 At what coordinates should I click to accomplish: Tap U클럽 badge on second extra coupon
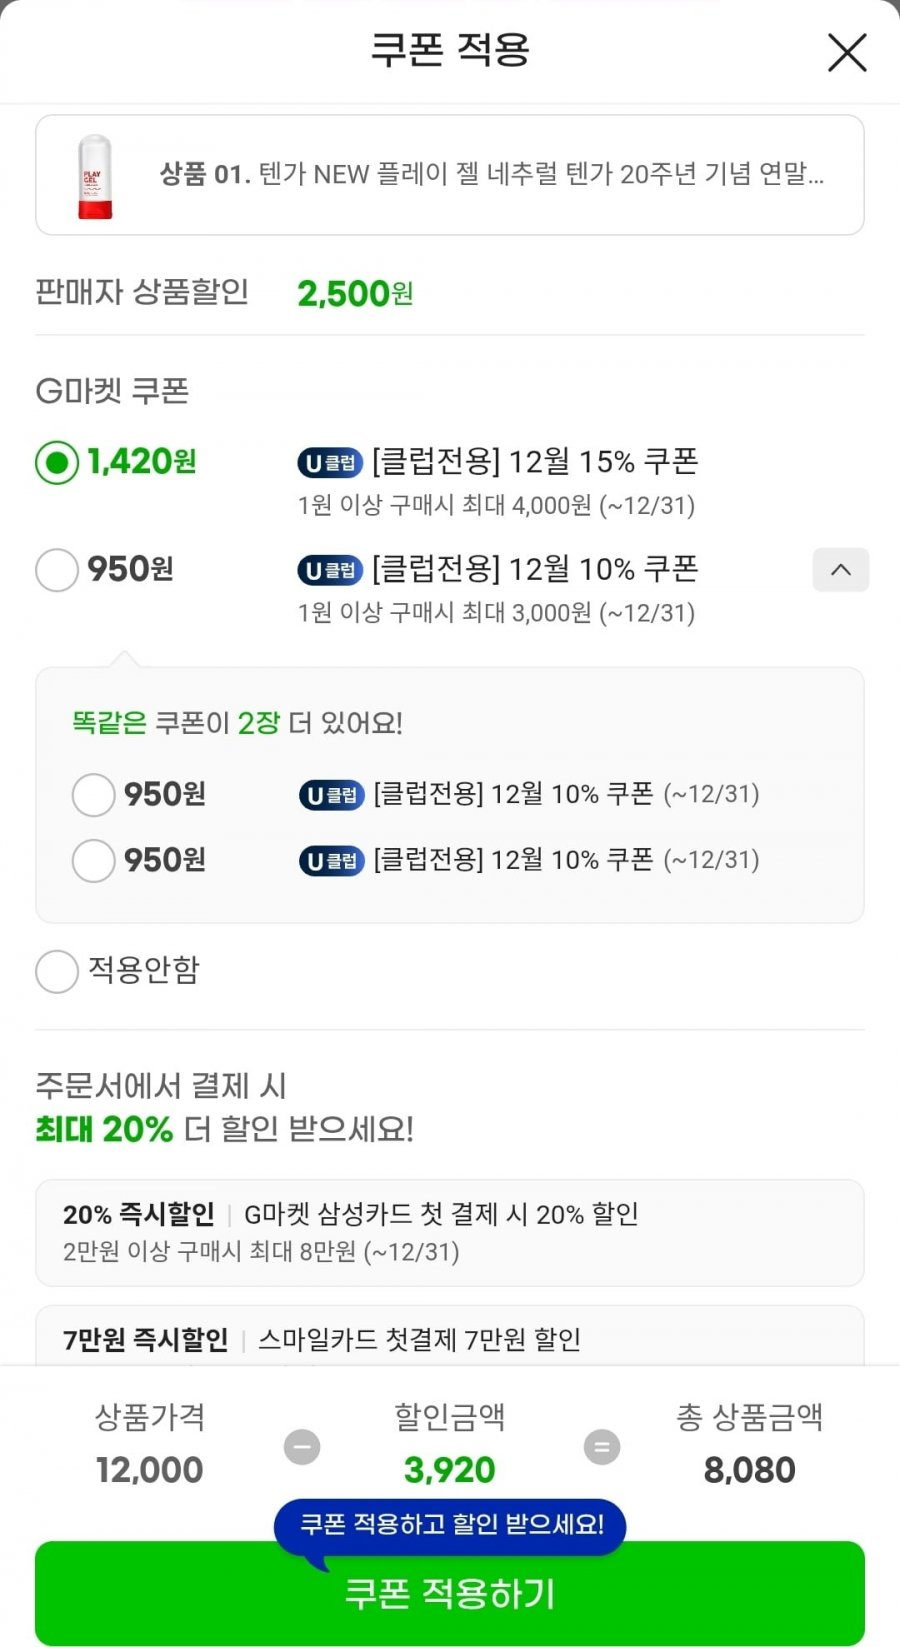point(331,861)
